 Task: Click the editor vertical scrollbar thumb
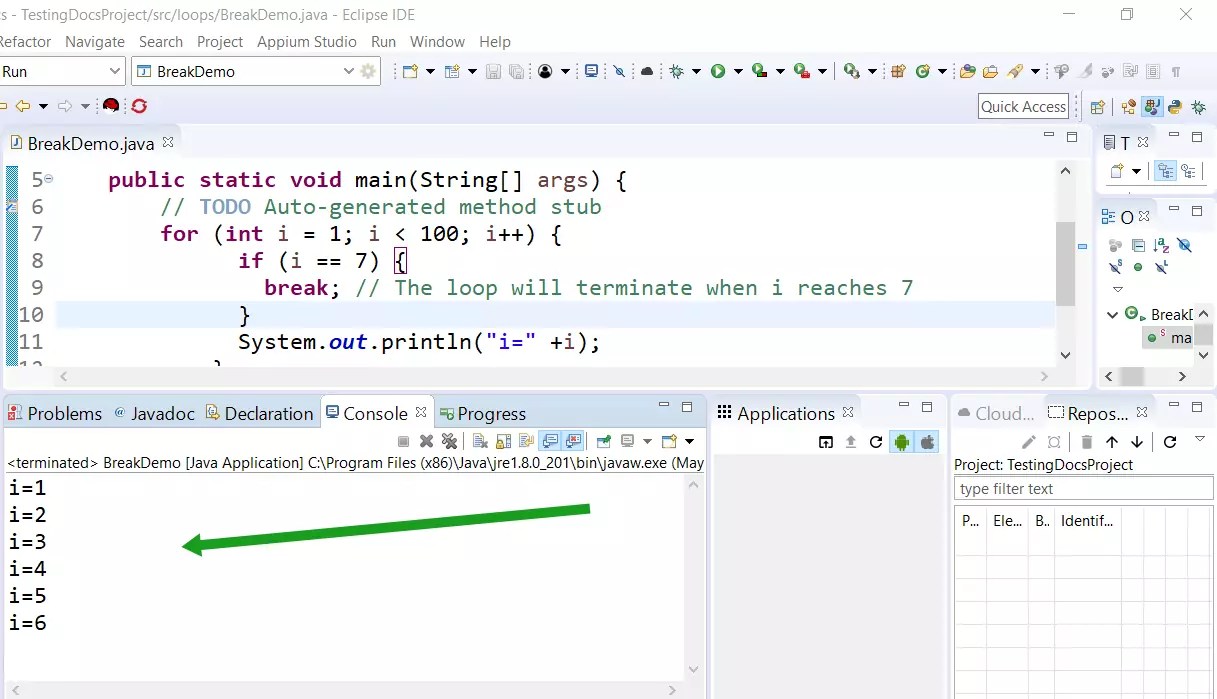pyautogui.click(x=1065, y=262)
